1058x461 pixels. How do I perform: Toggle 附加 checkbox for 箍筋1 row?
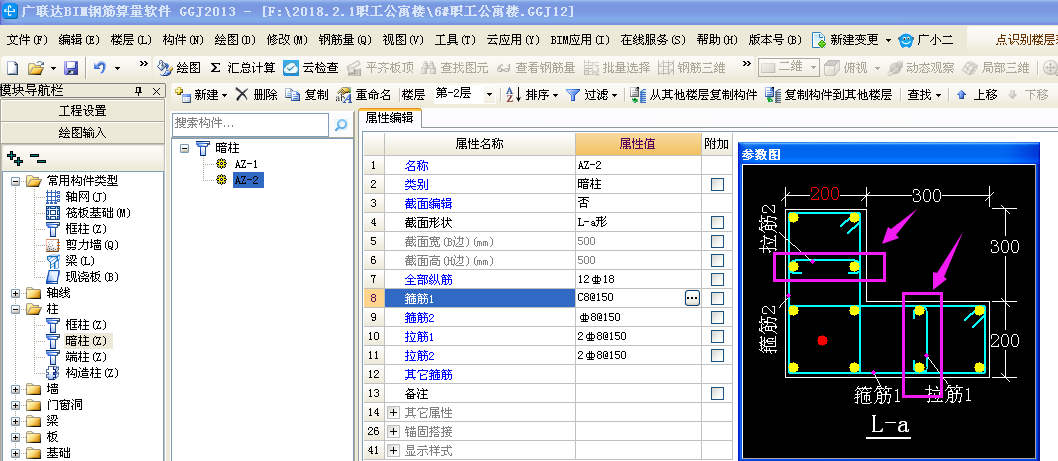[717, 298]
